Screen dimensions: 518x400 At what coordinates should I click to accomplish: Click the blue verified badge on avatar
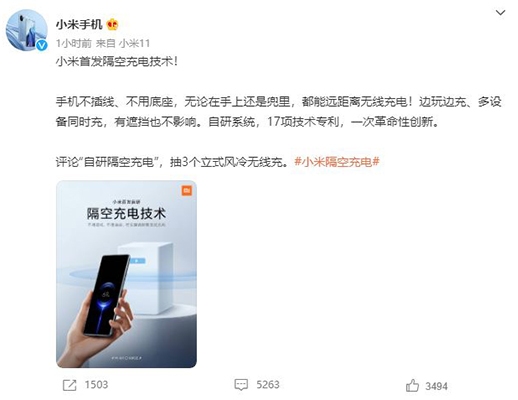tap(42, 45)
